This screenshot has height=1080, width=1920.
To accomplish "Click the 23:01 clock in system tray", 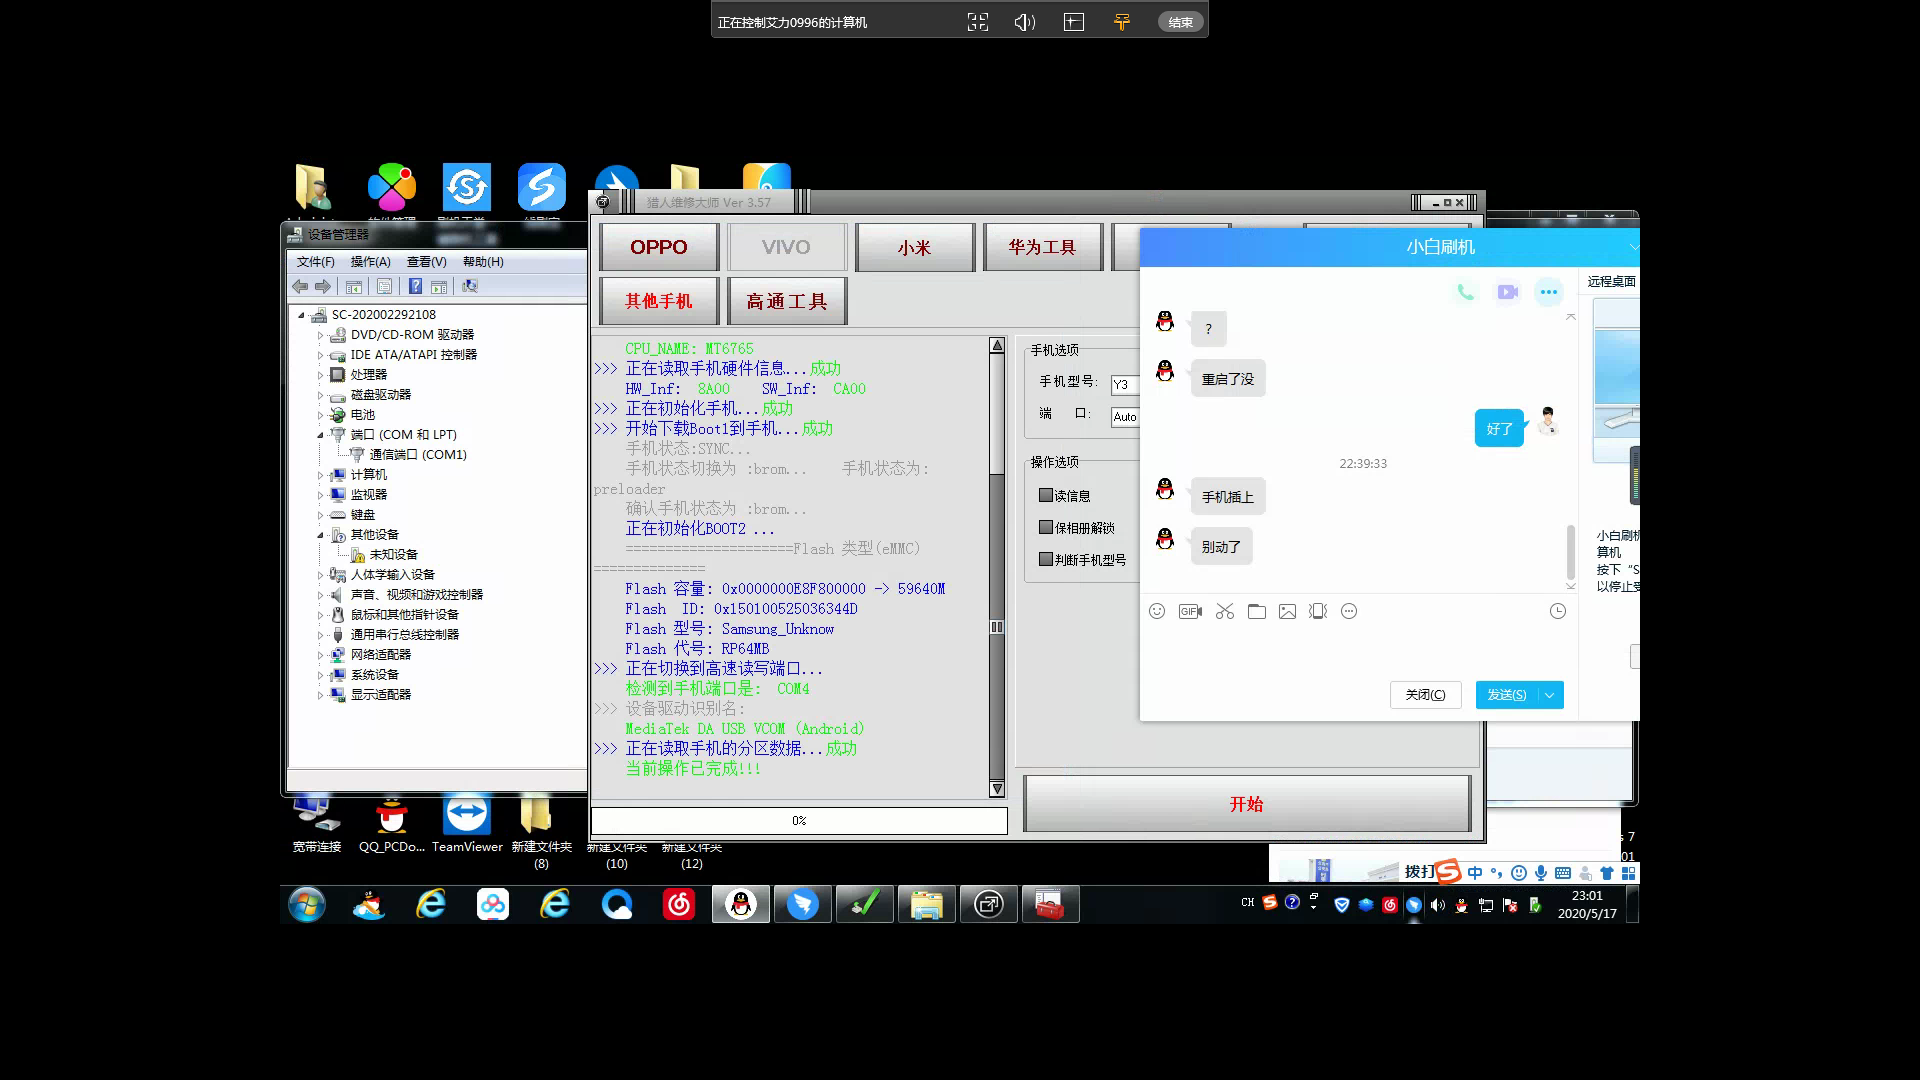I will point(1587,897).
